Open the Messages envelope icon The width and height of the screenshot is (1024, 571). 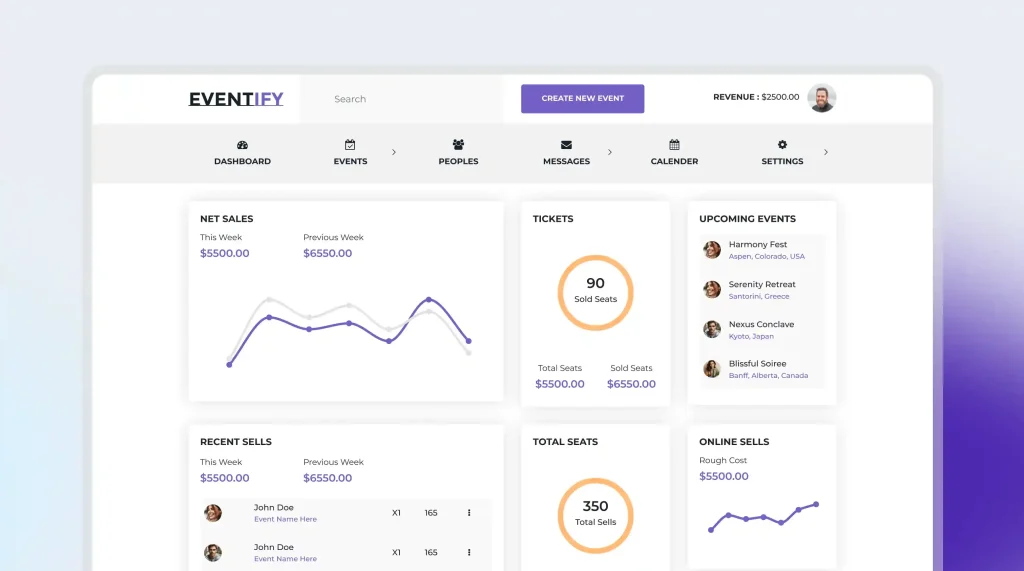(x=566, y=145)
